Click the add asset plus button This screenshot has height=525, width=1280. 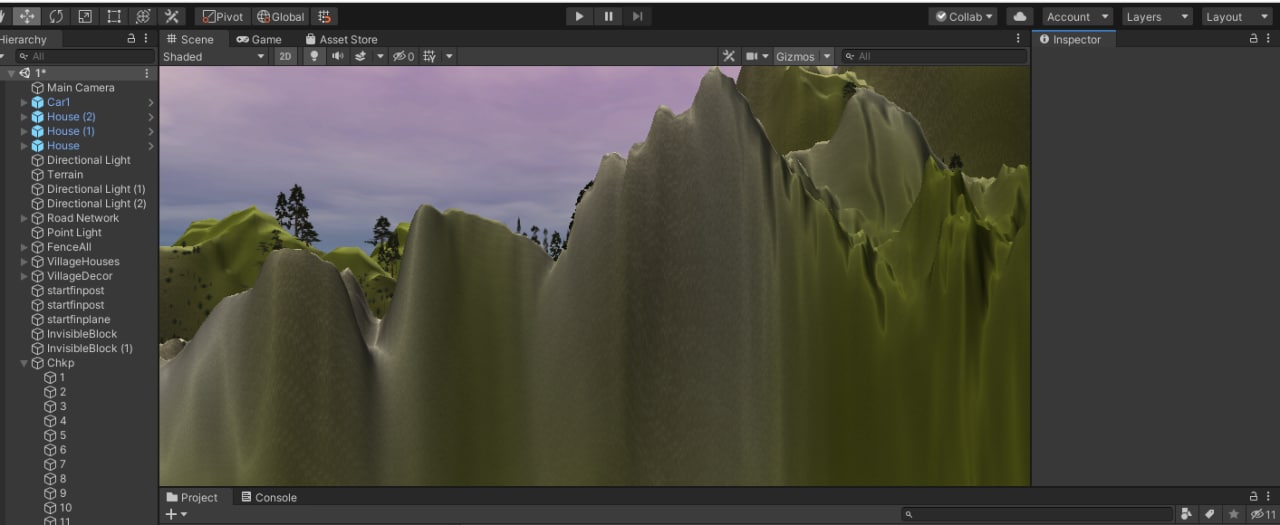[175, 514]
